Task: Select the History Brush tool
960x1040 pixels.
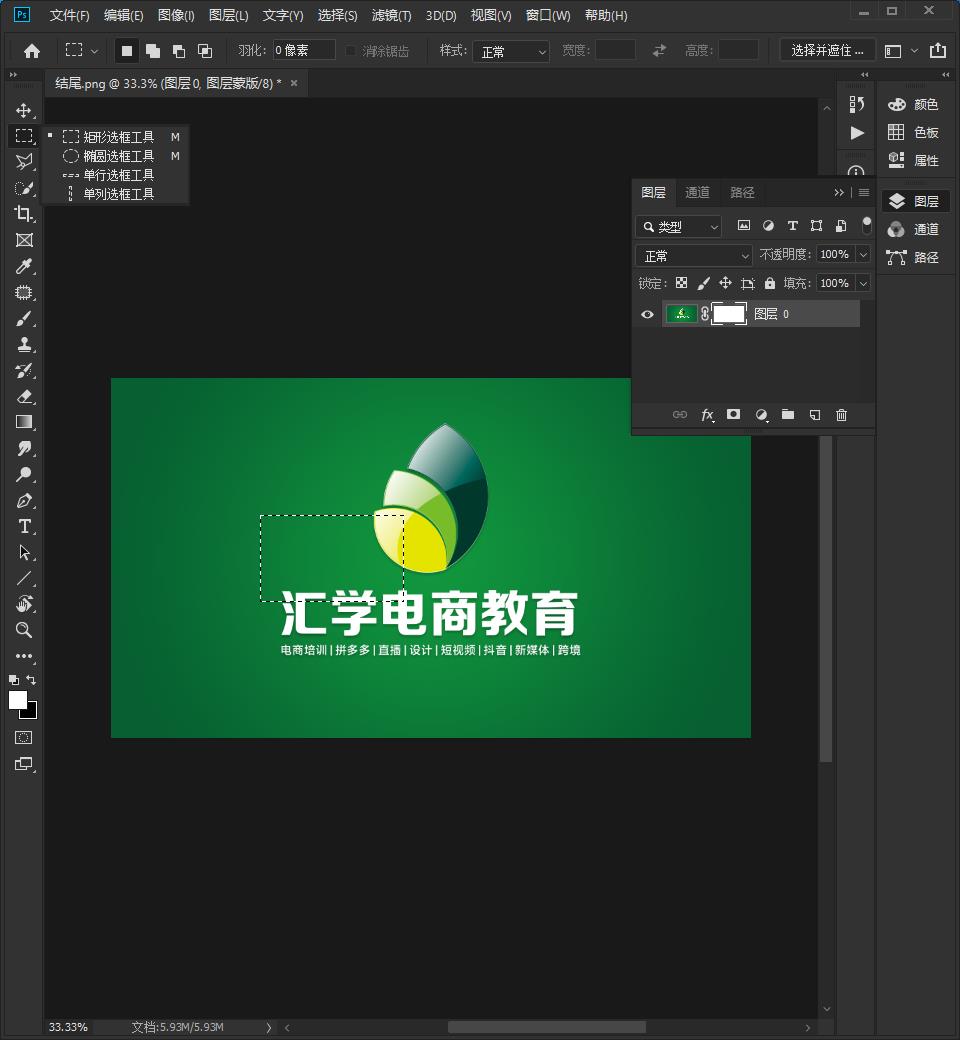Action: 24,370
